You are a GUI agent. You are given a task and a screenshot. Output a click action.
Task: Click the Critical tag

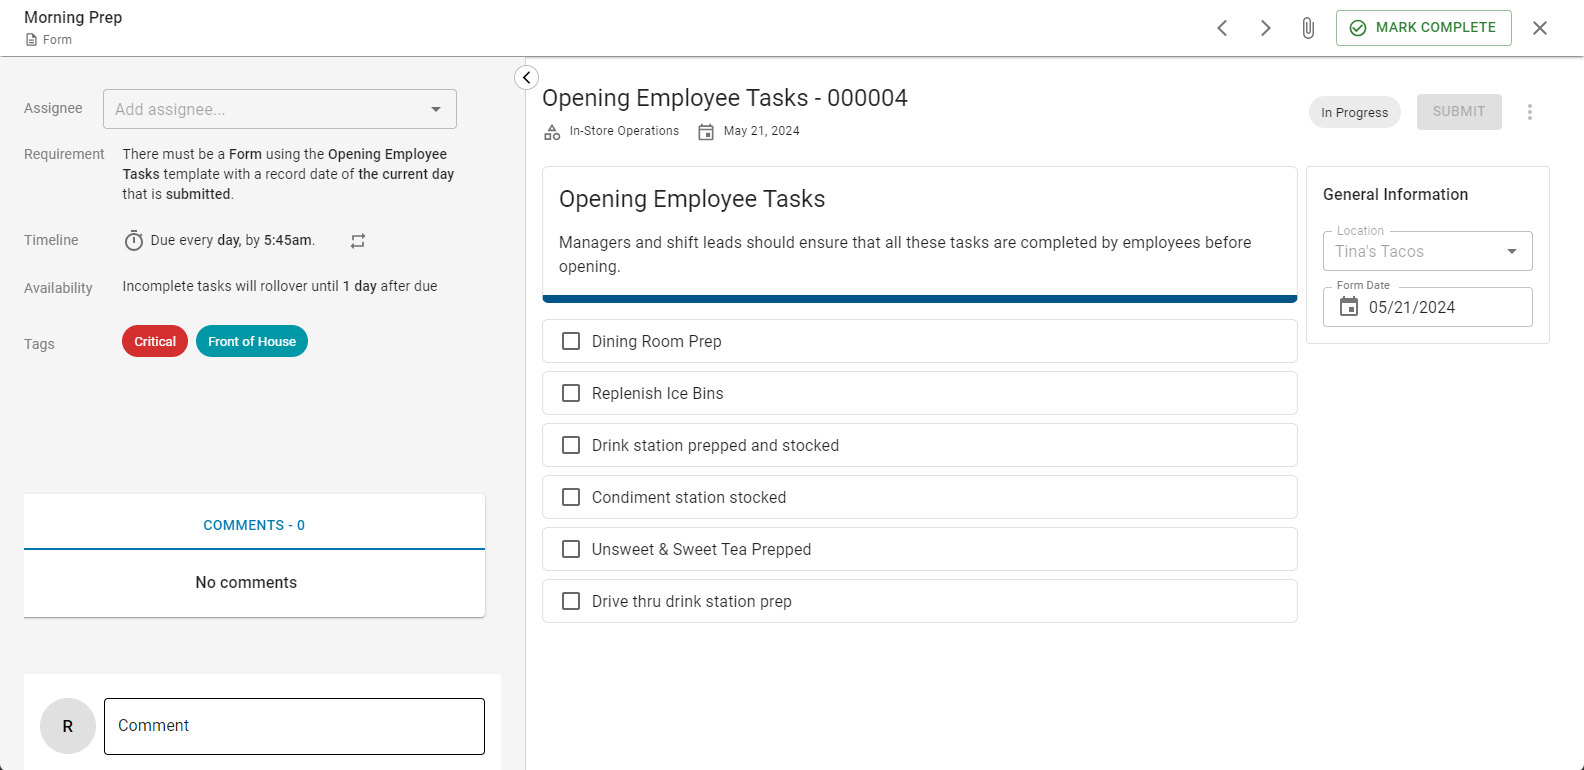155,341
